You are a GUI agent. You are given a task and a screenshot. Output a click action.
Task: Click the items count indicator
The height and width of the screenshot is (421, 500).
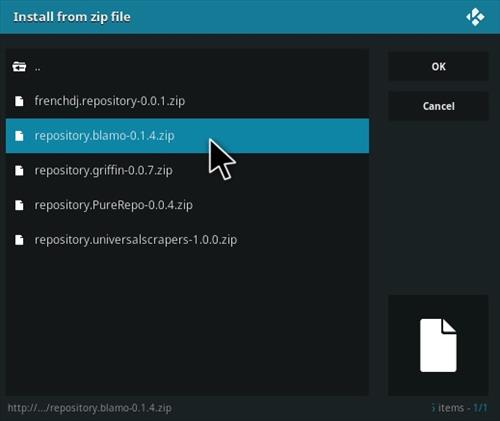tap(459, 408)
